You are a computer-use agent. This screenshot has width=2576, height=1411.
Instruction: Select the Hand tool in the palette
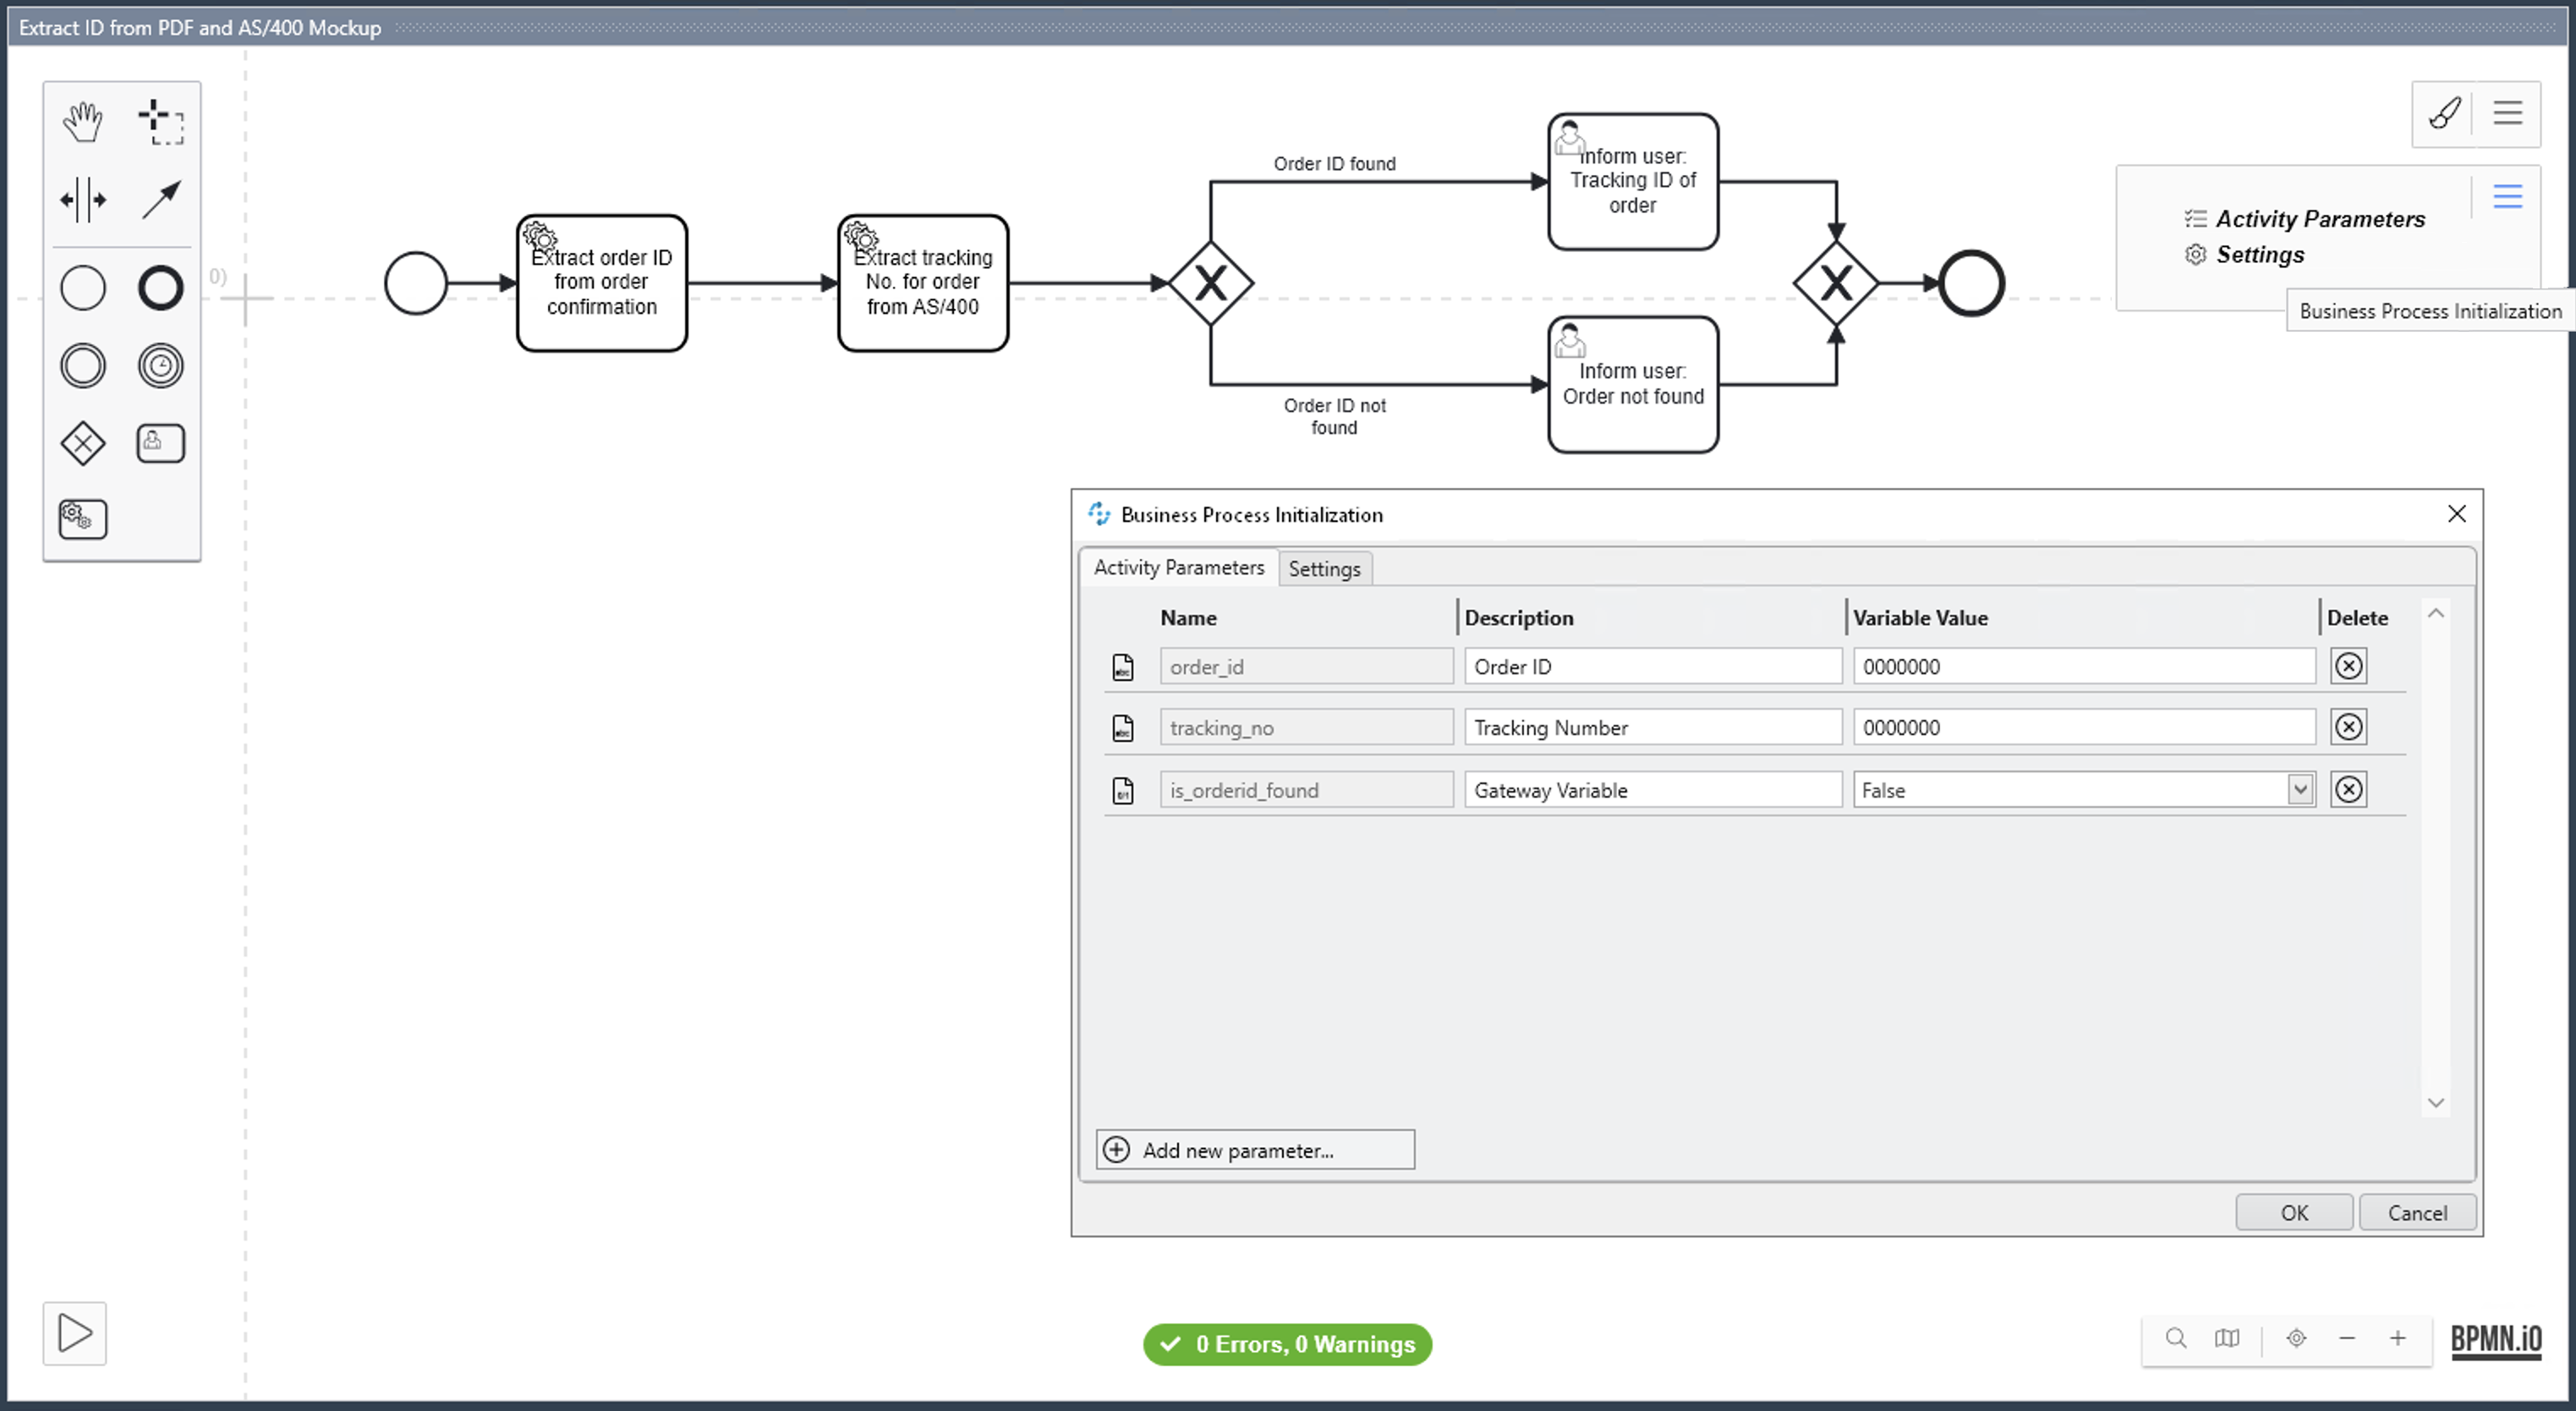pos(83,120)
